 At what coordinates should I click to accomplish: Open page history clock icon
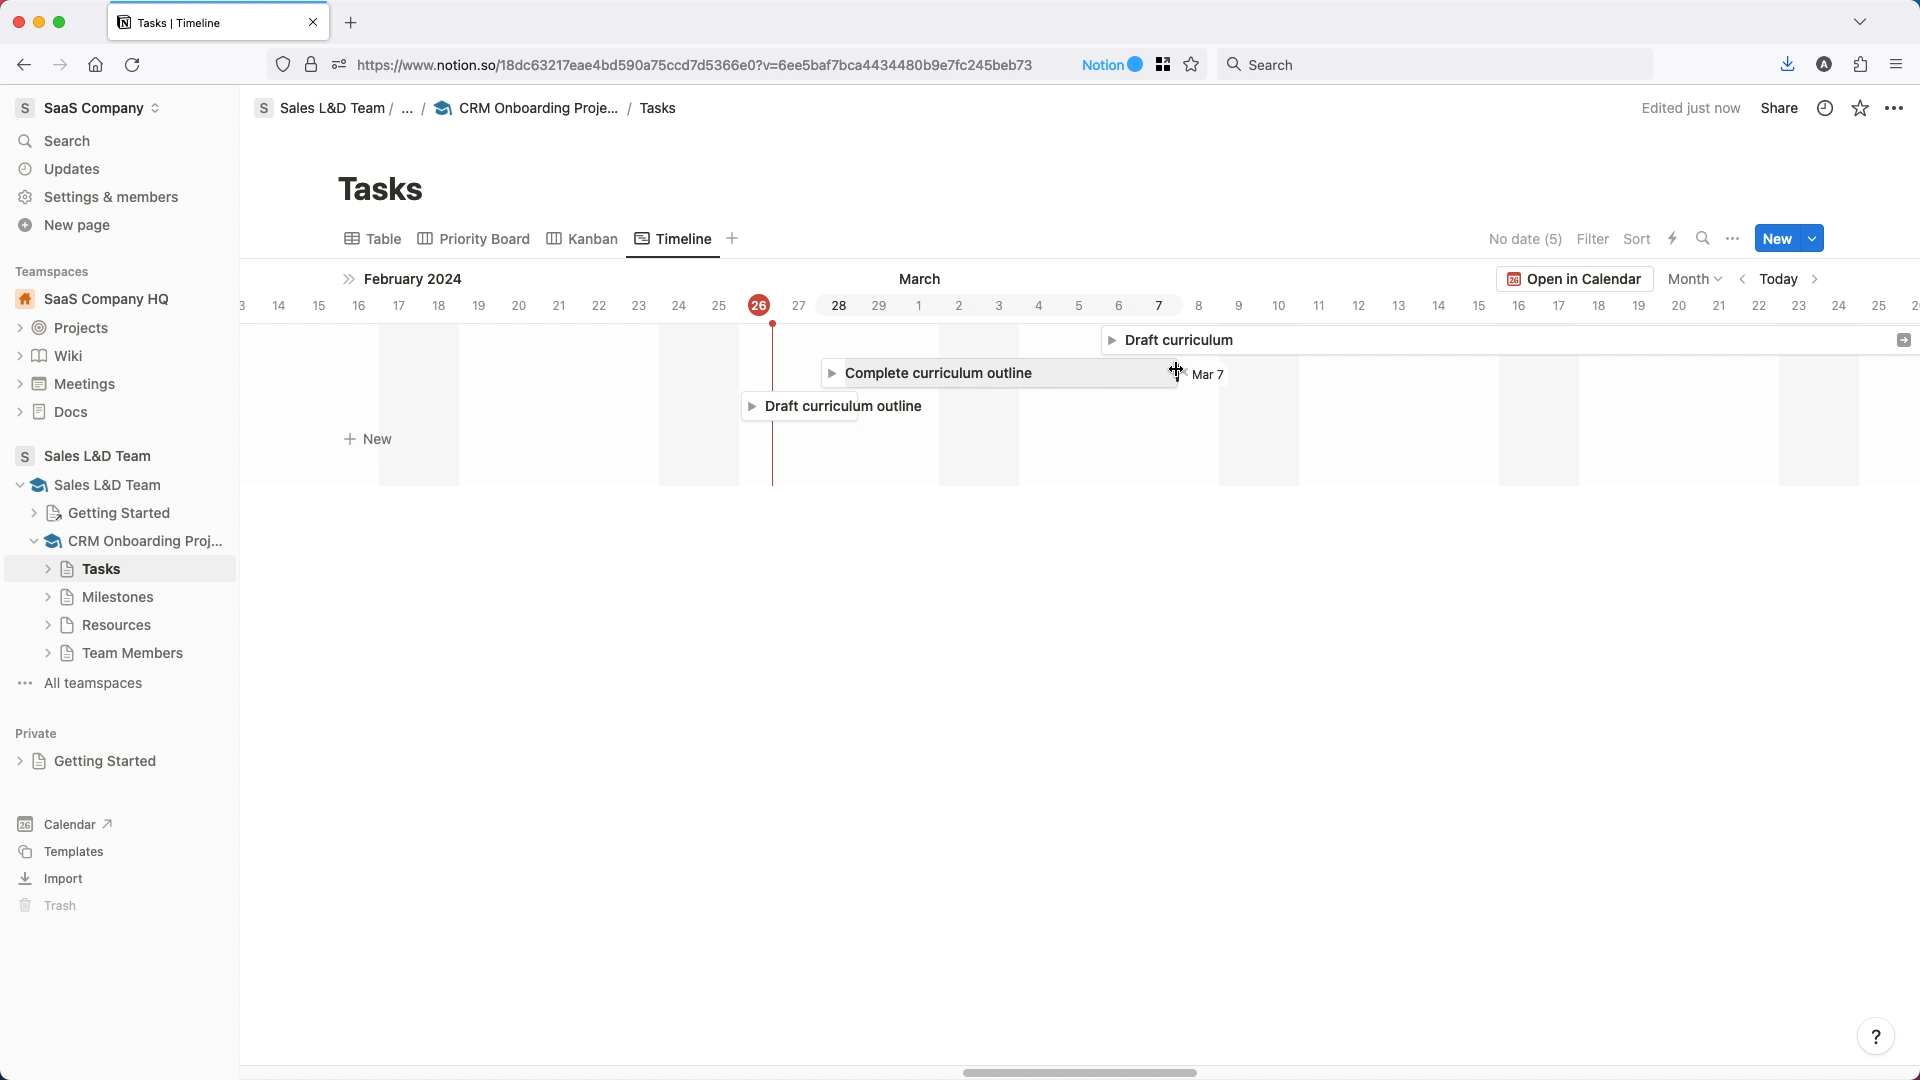(1825, 109)
